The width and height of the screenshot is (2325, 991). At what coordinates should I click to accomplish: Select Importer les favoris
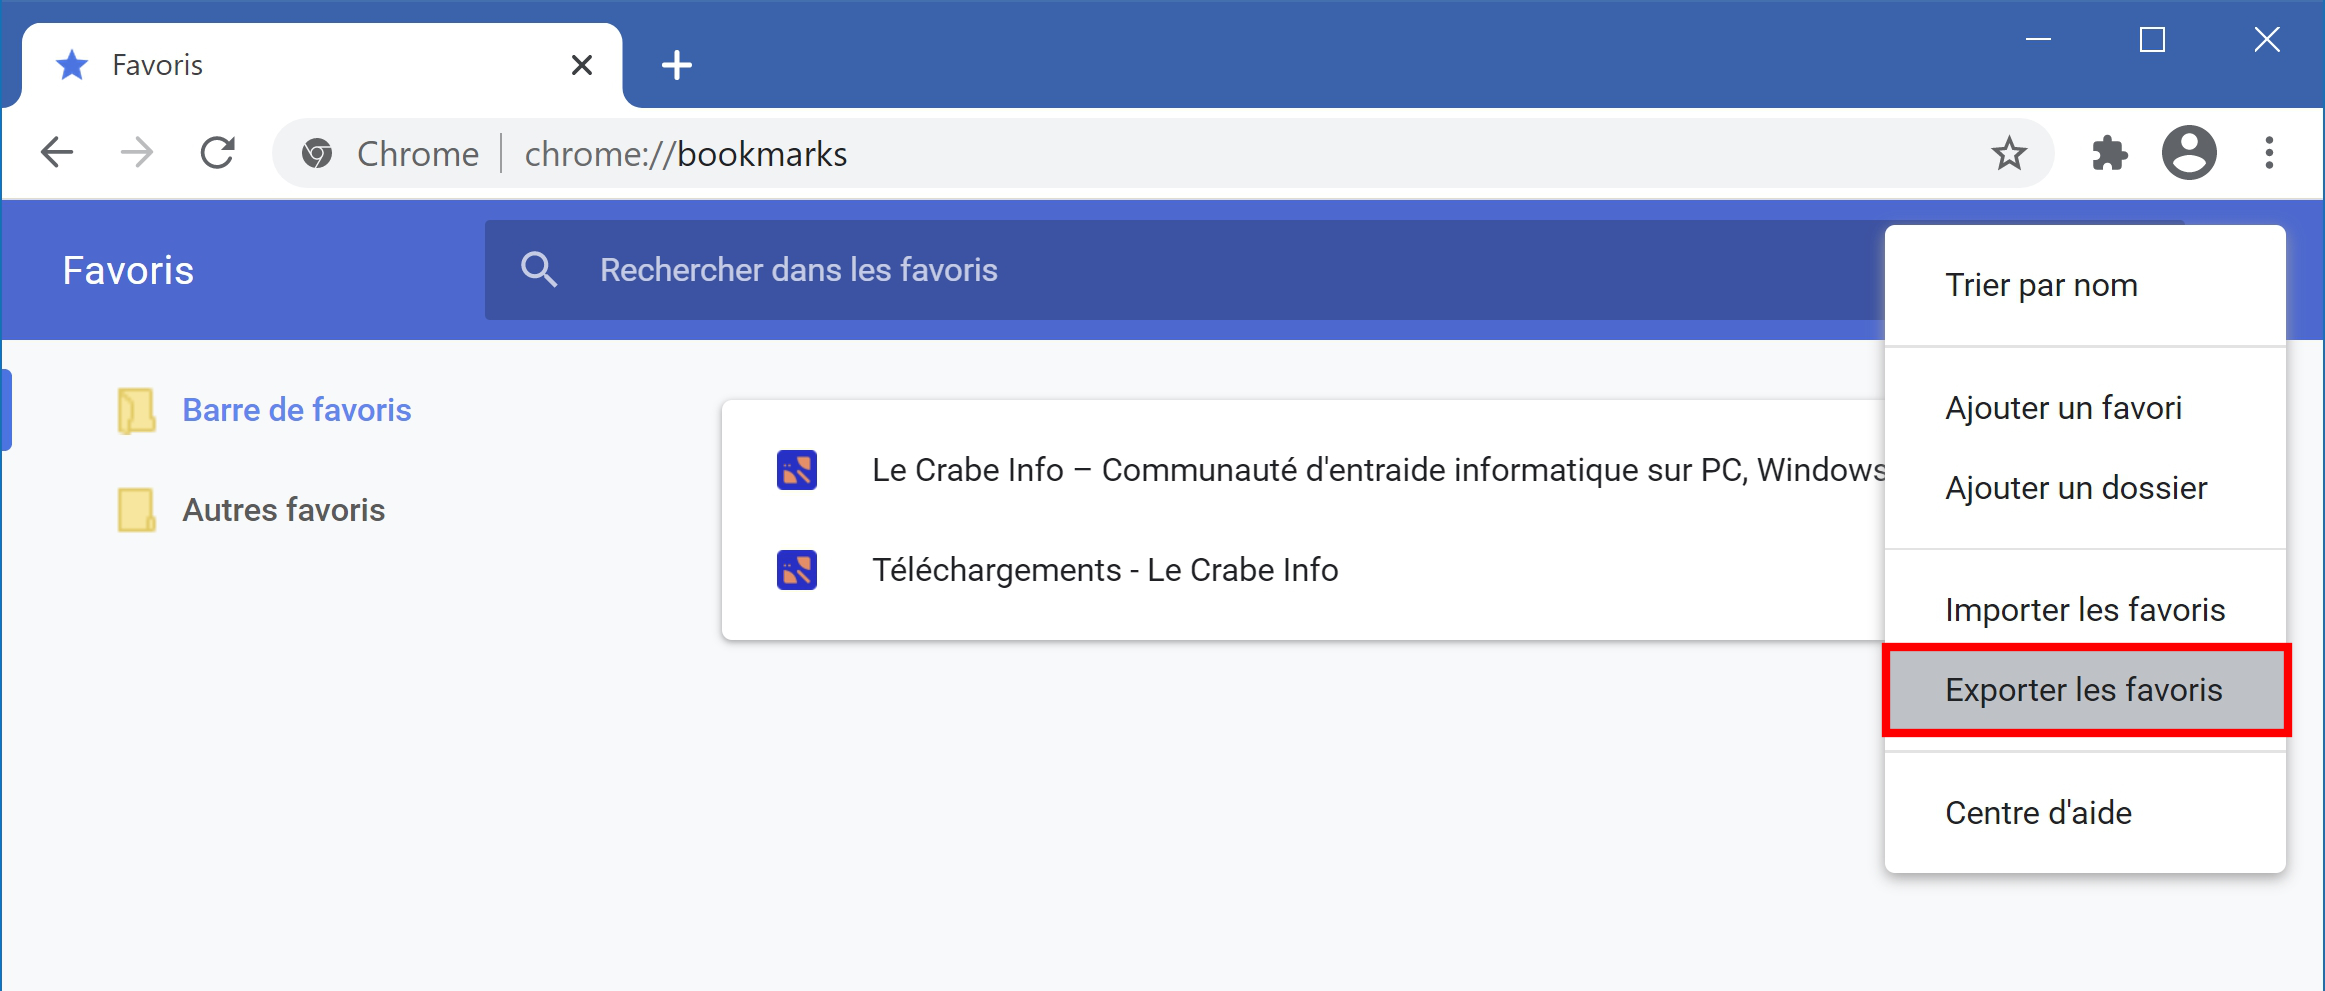(x=2085, y=610)
